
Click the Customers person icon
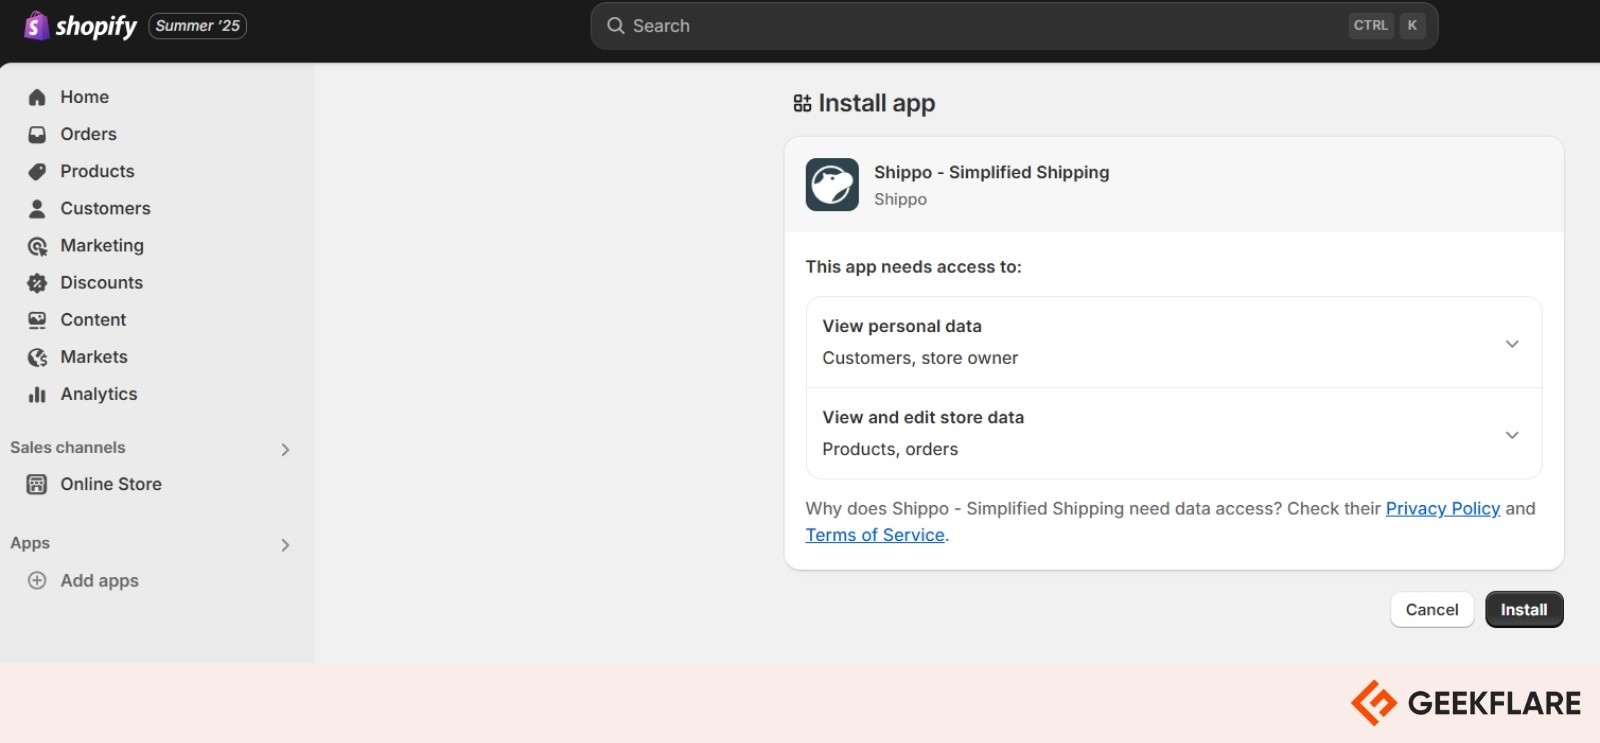pyautogui.click(x=37, y=208)
